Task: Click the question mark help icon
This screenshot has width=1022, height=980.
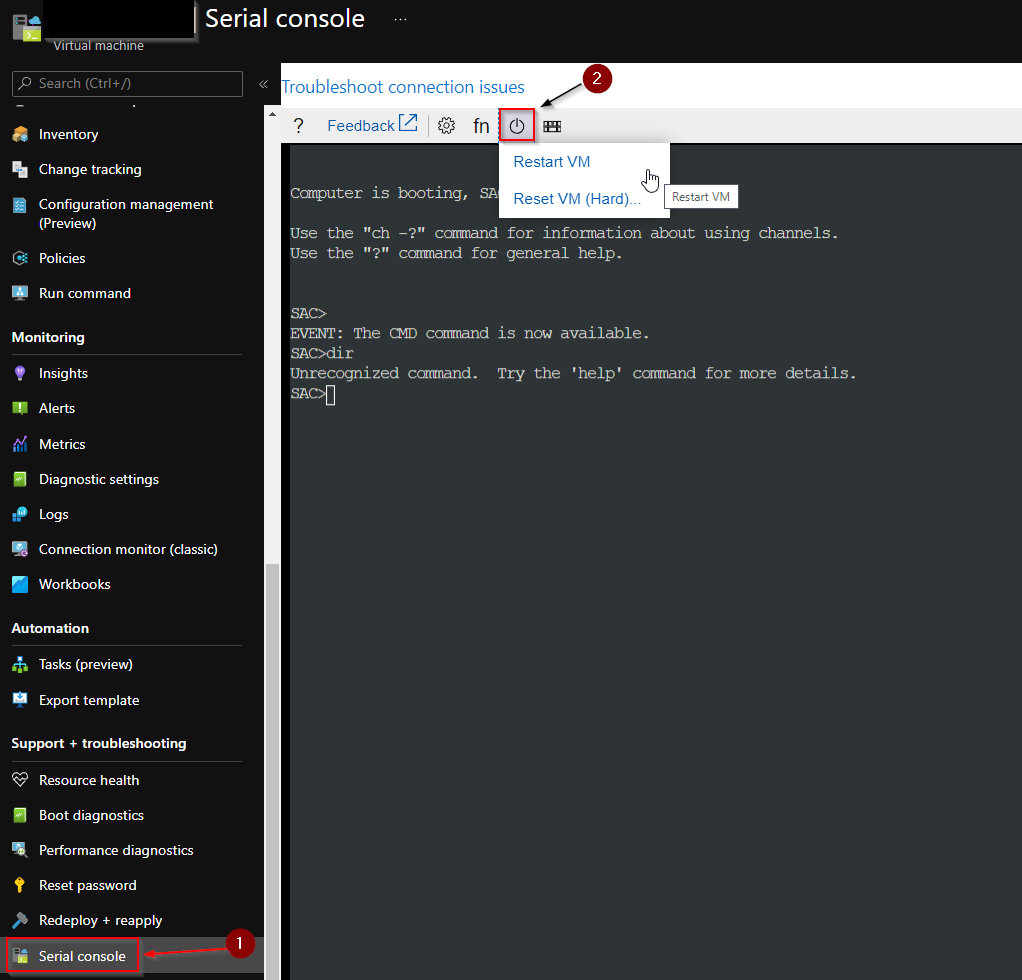Action: (x=299, y=126)
